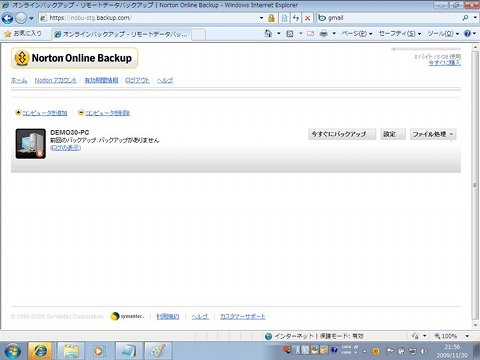Expand the Print options dropdown arrow

click(x=334, y=34)
